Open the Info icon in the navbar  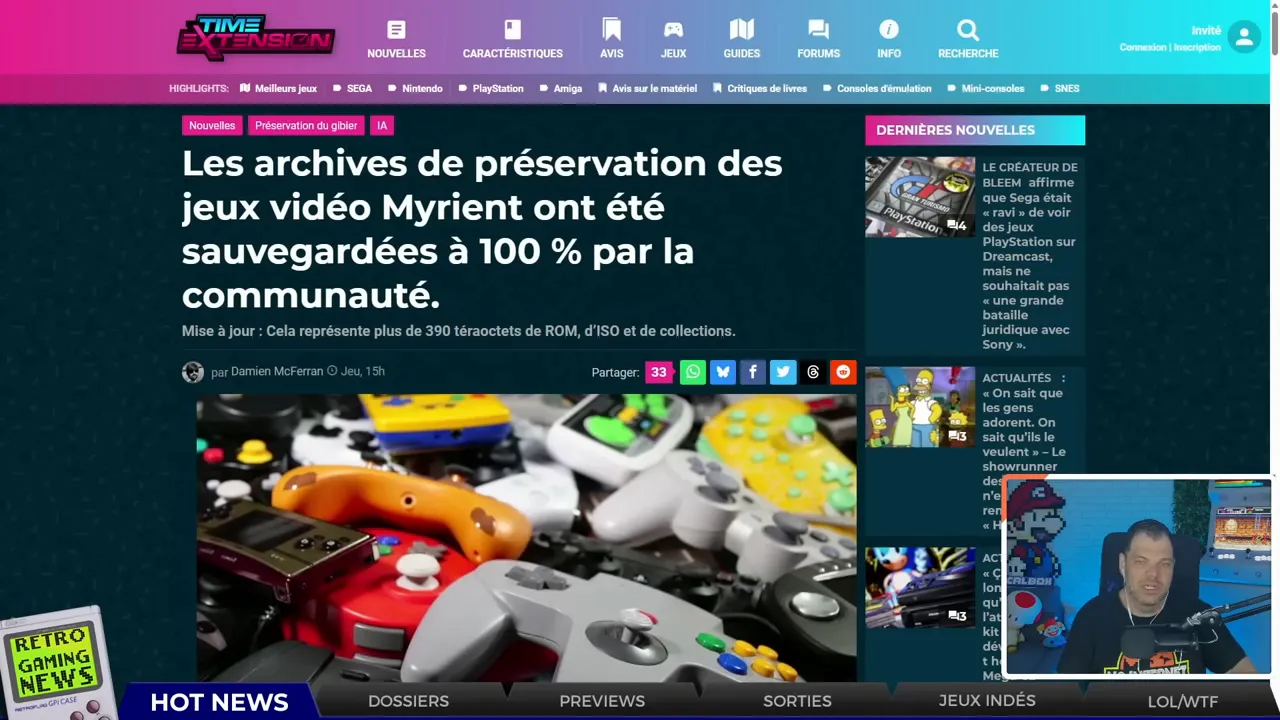(888, 29)
